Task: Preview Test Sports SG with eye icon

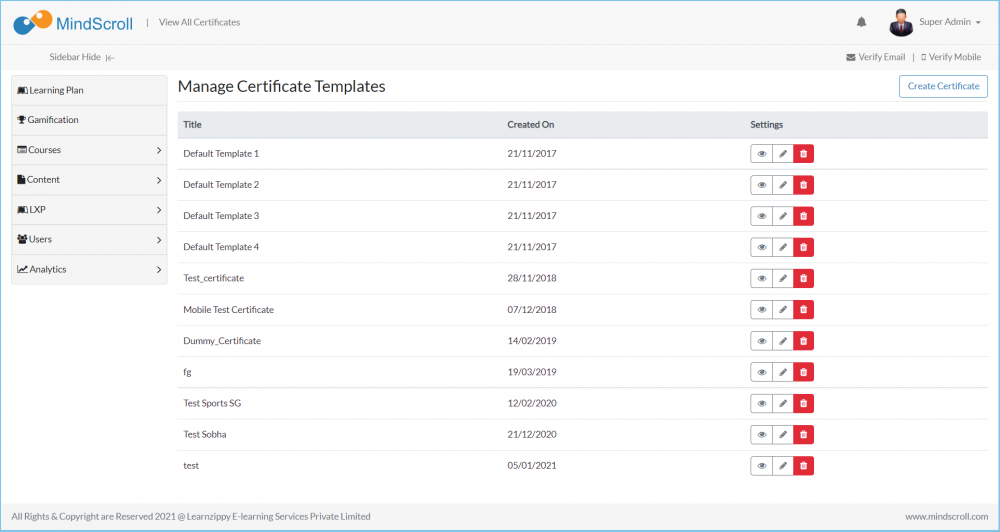Action: tap(761, 404)
